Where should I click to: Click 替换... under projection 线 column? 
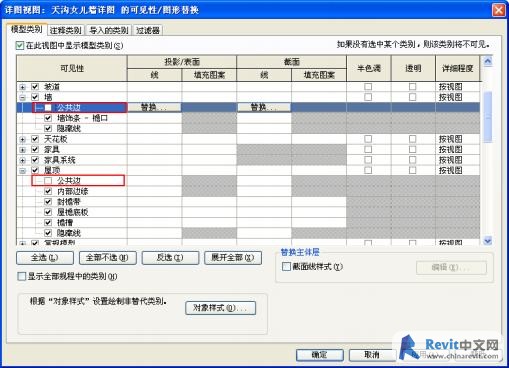click(x=154, y=107)
